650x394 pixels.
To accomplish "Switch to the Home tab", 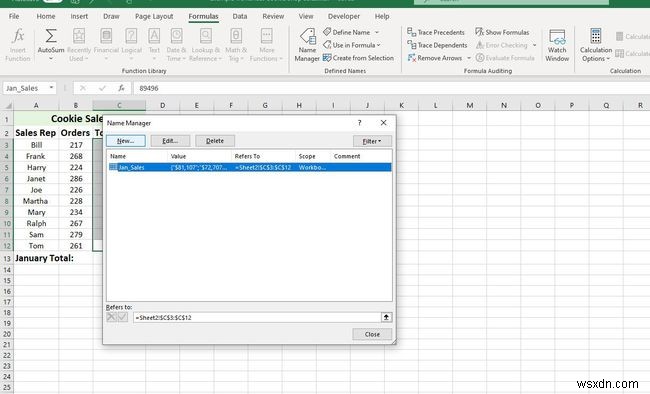I will point(46,16).
